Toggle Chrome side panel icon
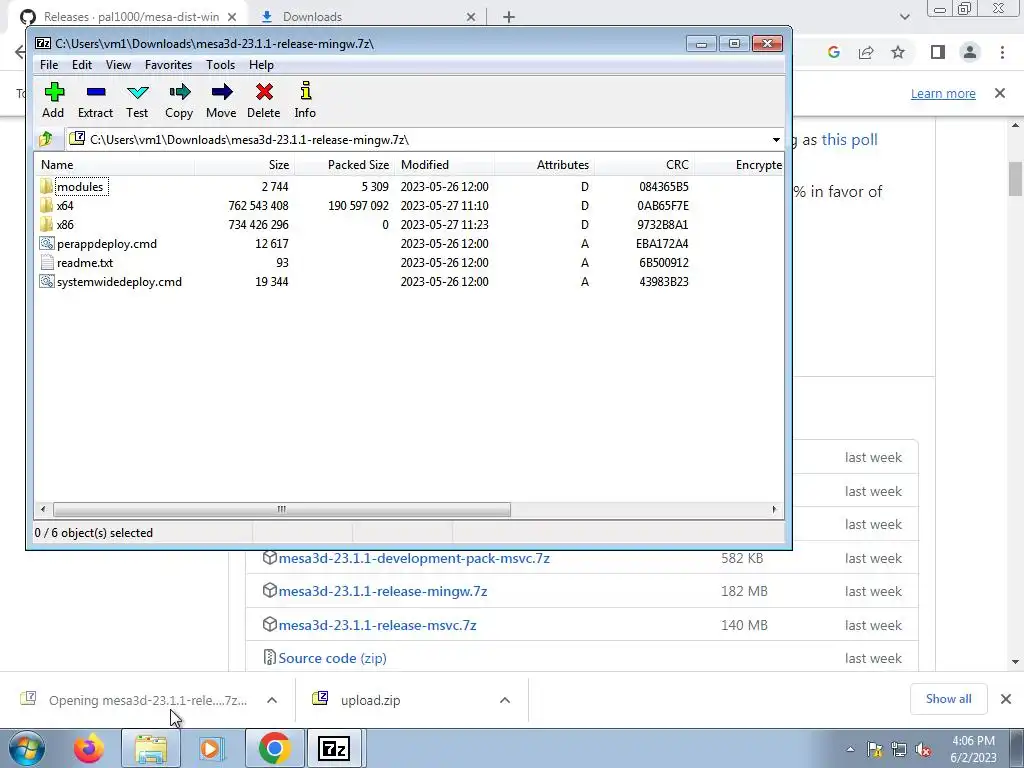 (938, 52)
